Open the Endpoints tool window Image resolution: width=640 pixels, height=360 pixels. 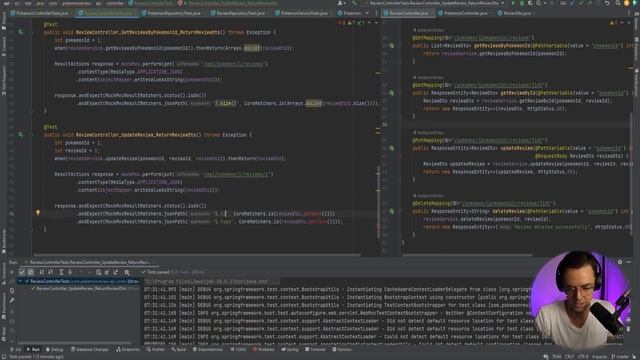tap(128, 349)
